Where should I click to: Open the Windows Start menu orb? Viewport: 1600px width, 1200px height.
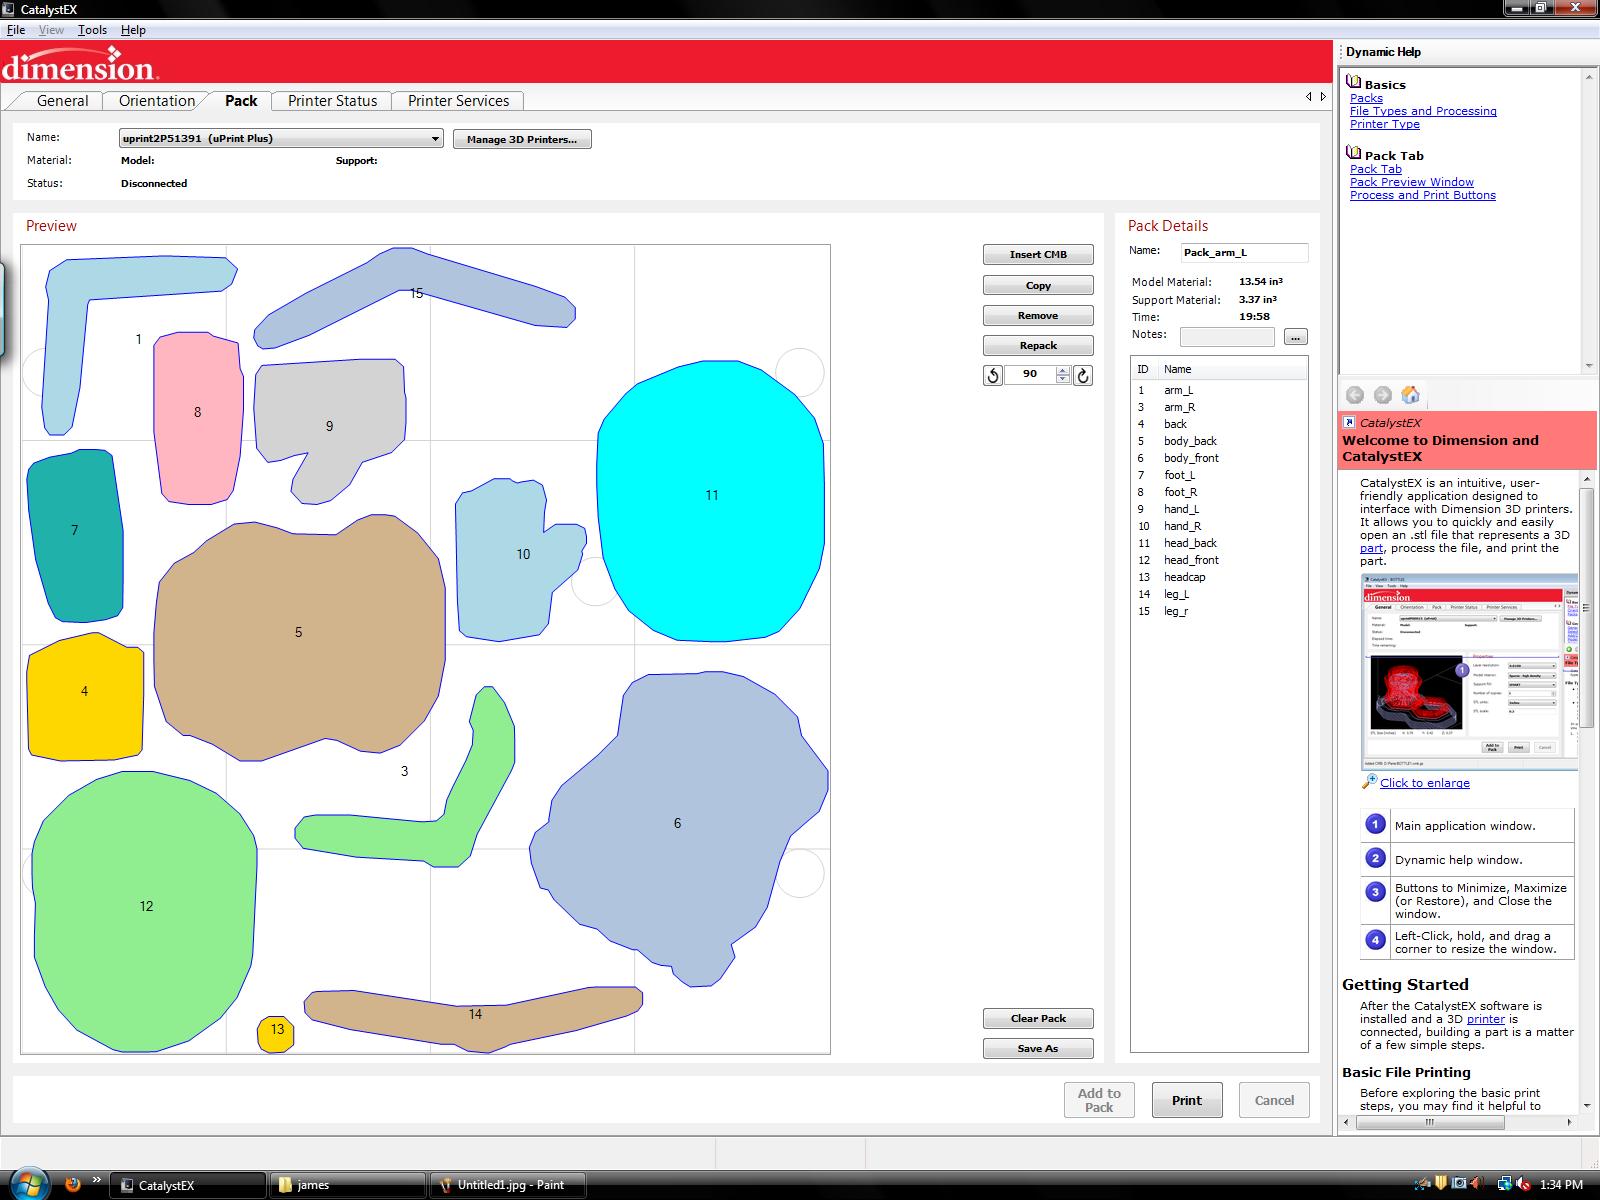pyautogui.click(x=28, y=1184)
